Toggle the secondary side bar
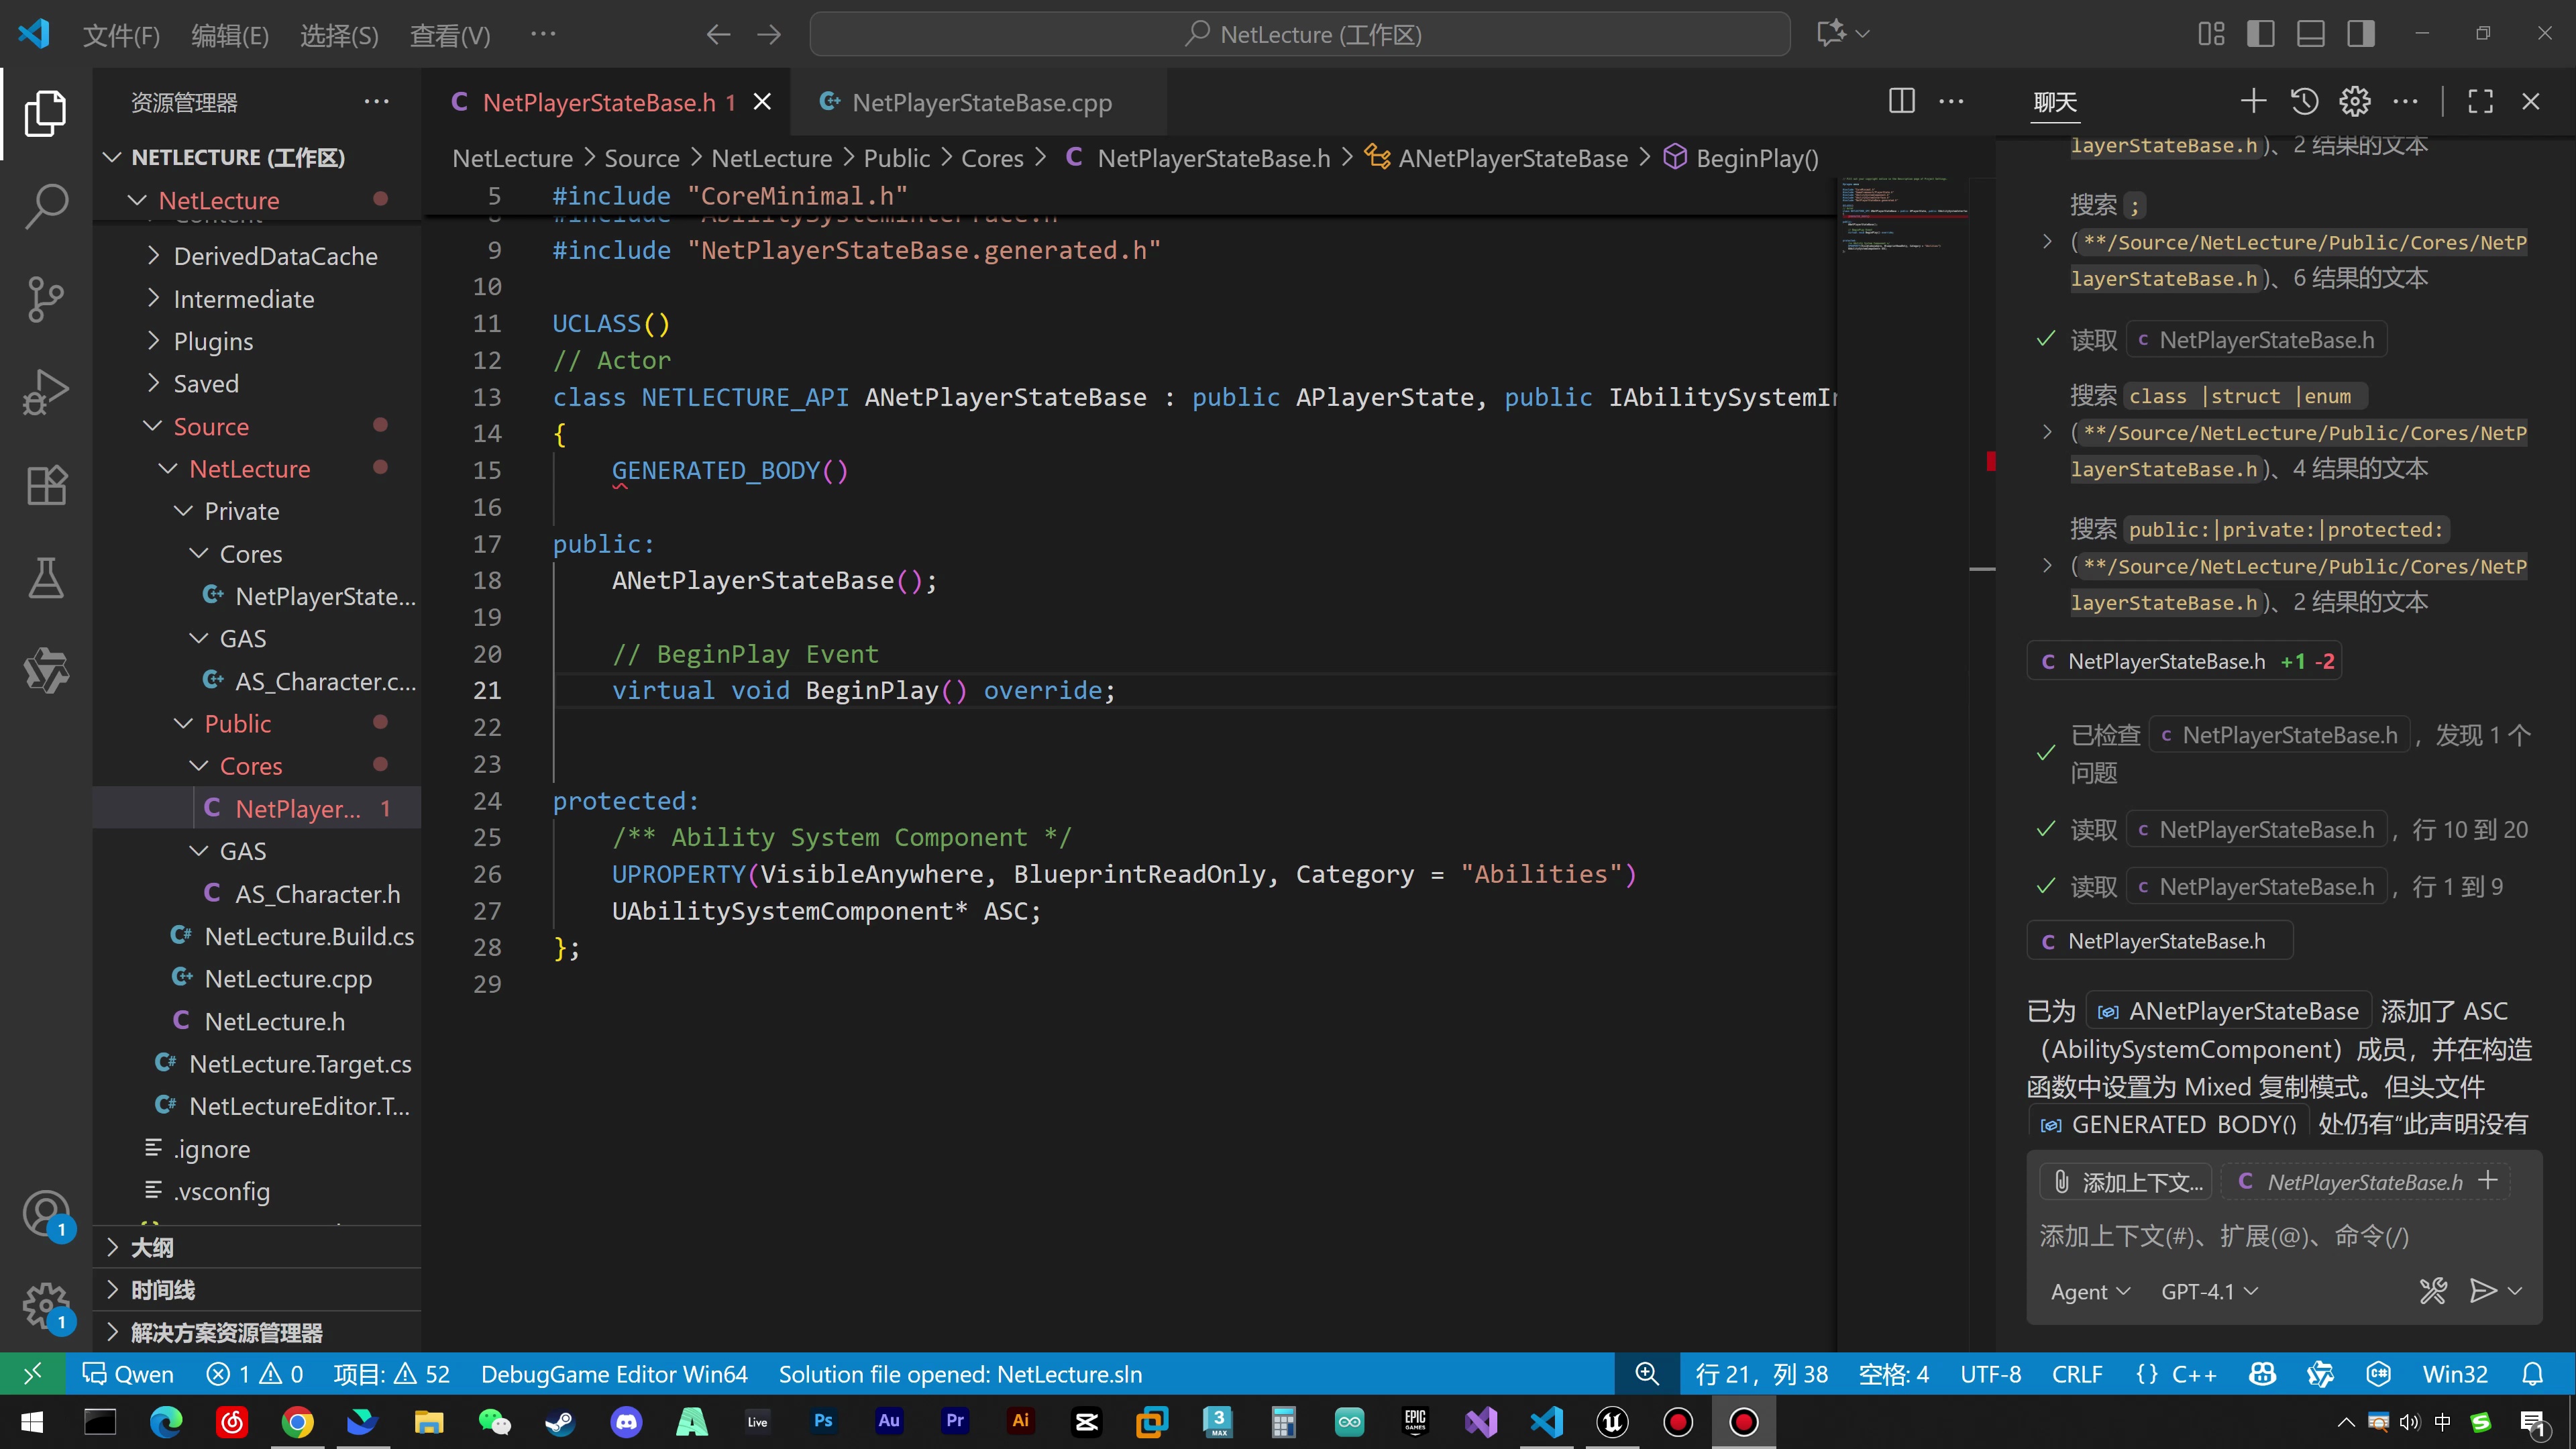The height and width of the screenshot is (1449, 2576). (x=2361, y=34)
